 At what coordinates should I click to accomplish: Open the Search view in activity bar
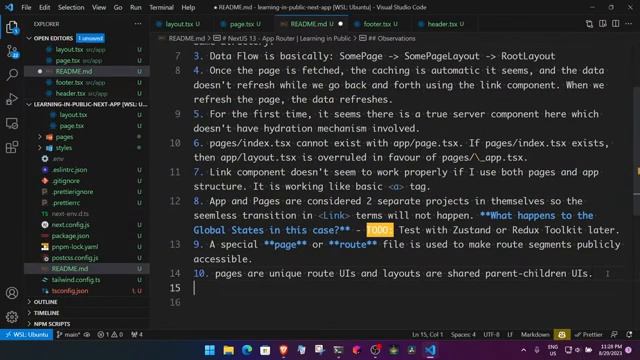click(12, 75)
